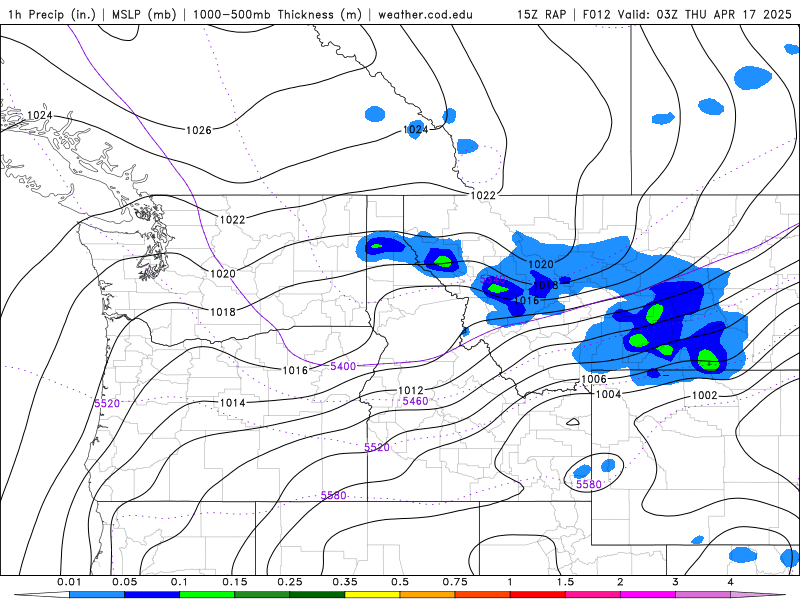This screenshot has width=800, height=600.
Task: Click the purple 5340 thickness label
Action: point(492,279)
